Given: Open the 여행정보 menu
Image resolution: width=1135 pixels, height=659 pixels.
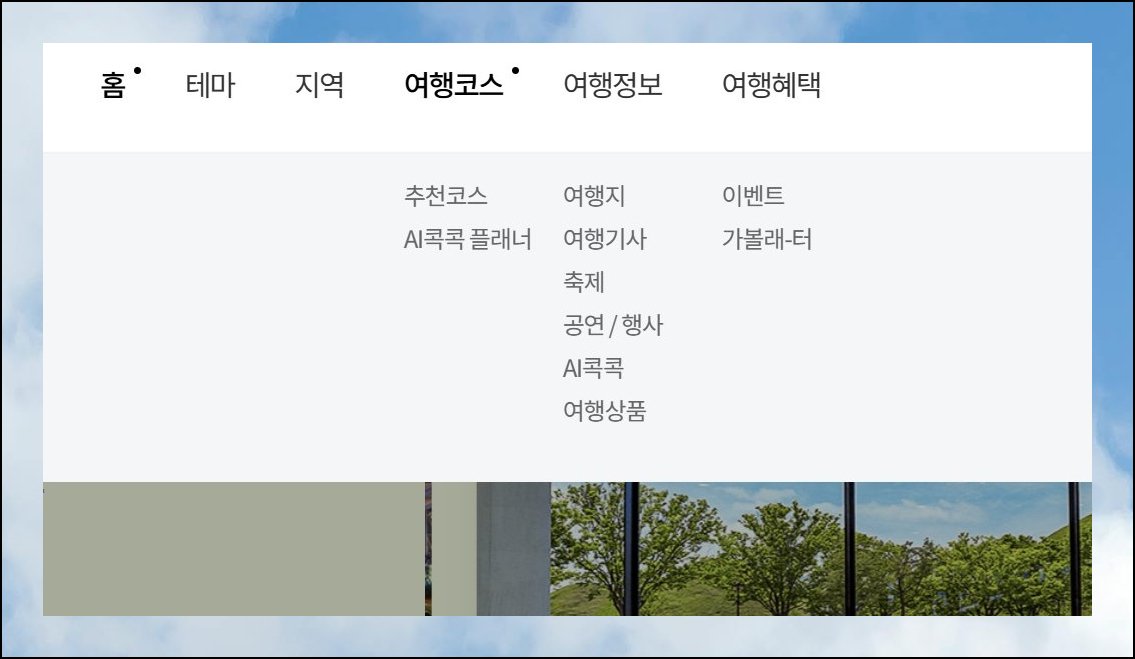Looking at the screenshot, I should coord(612,85).
